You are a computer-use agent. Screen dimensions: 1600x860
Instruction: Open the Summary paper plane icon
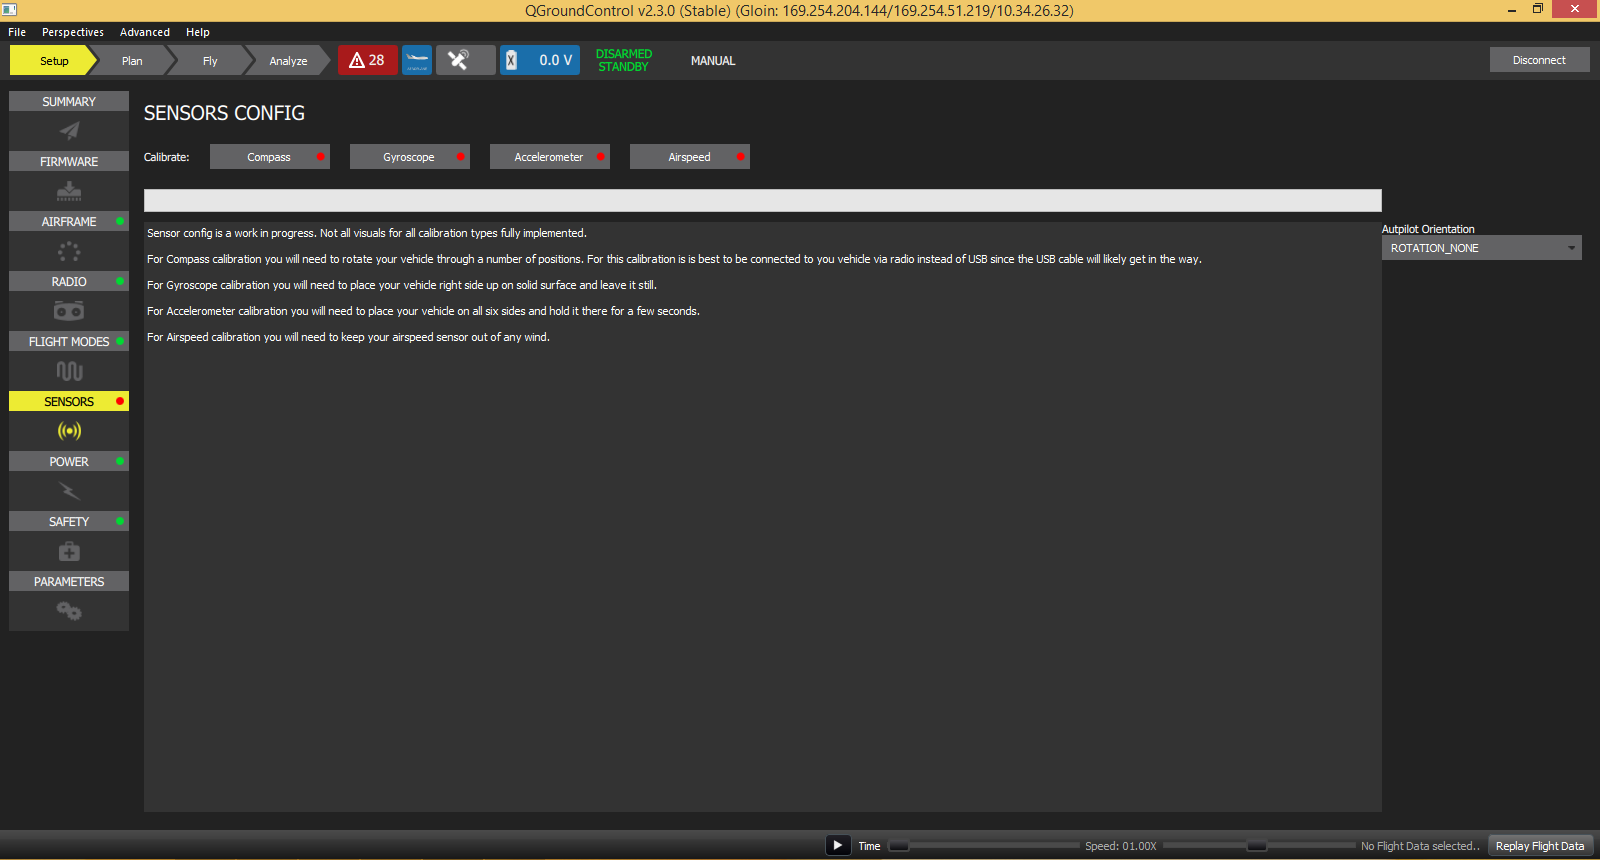(x=69, y=131)
